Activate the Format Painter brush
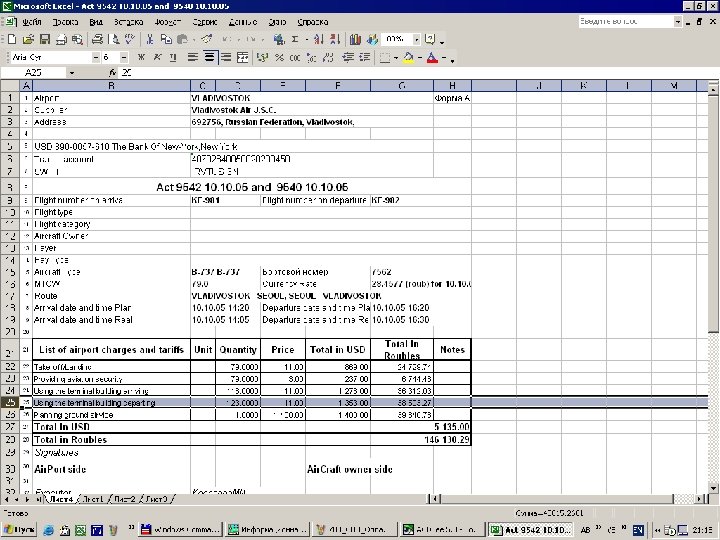Screen dimensions: 720x540 pos(207,39)
